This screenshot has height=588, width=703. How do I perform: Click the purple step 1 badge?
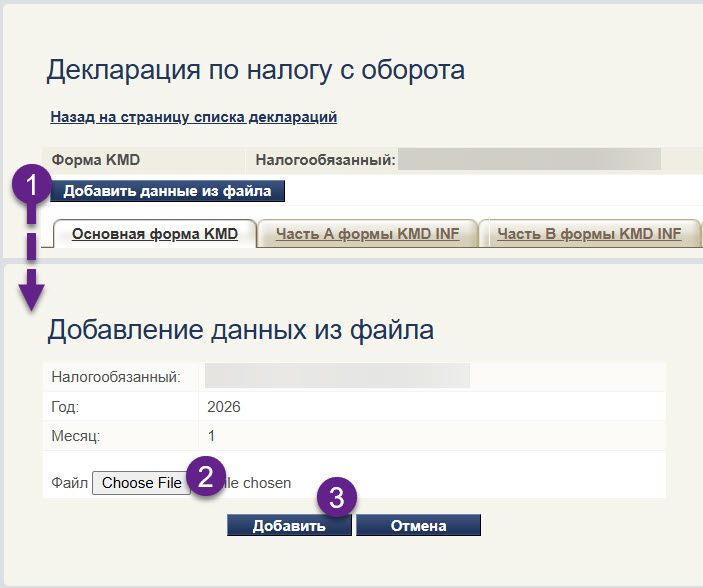[x=30, y=185]
